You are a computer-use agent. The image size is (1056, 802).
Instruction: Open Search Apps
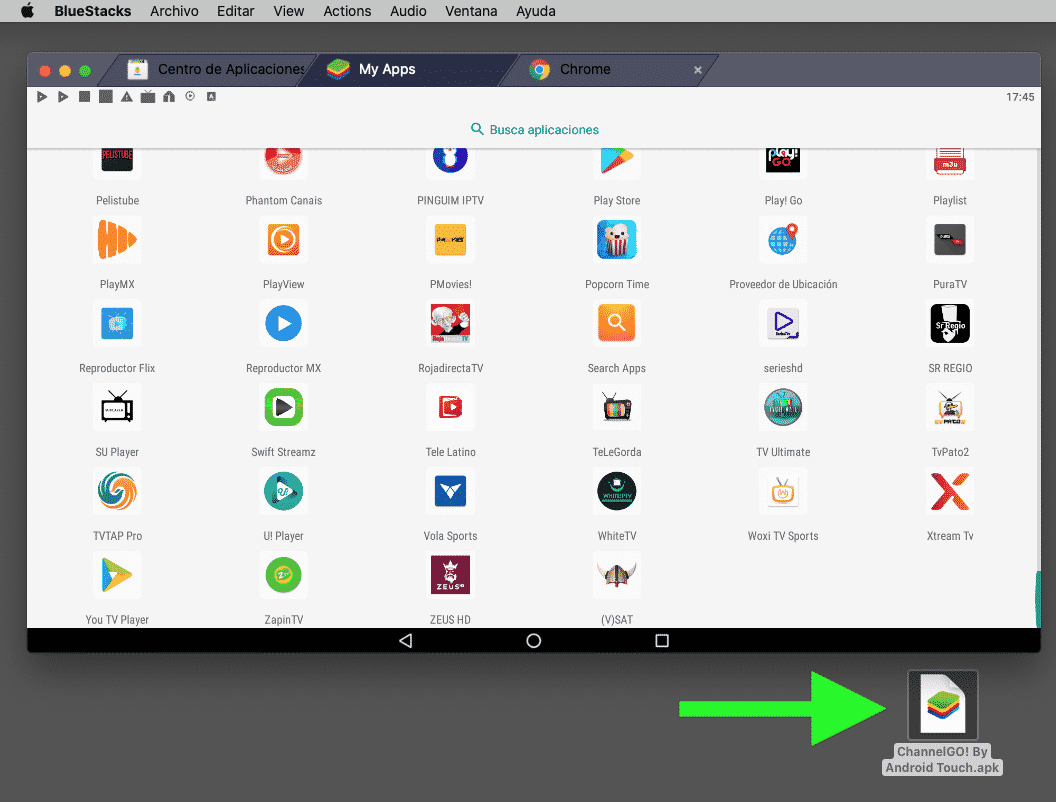pos(616,323)
